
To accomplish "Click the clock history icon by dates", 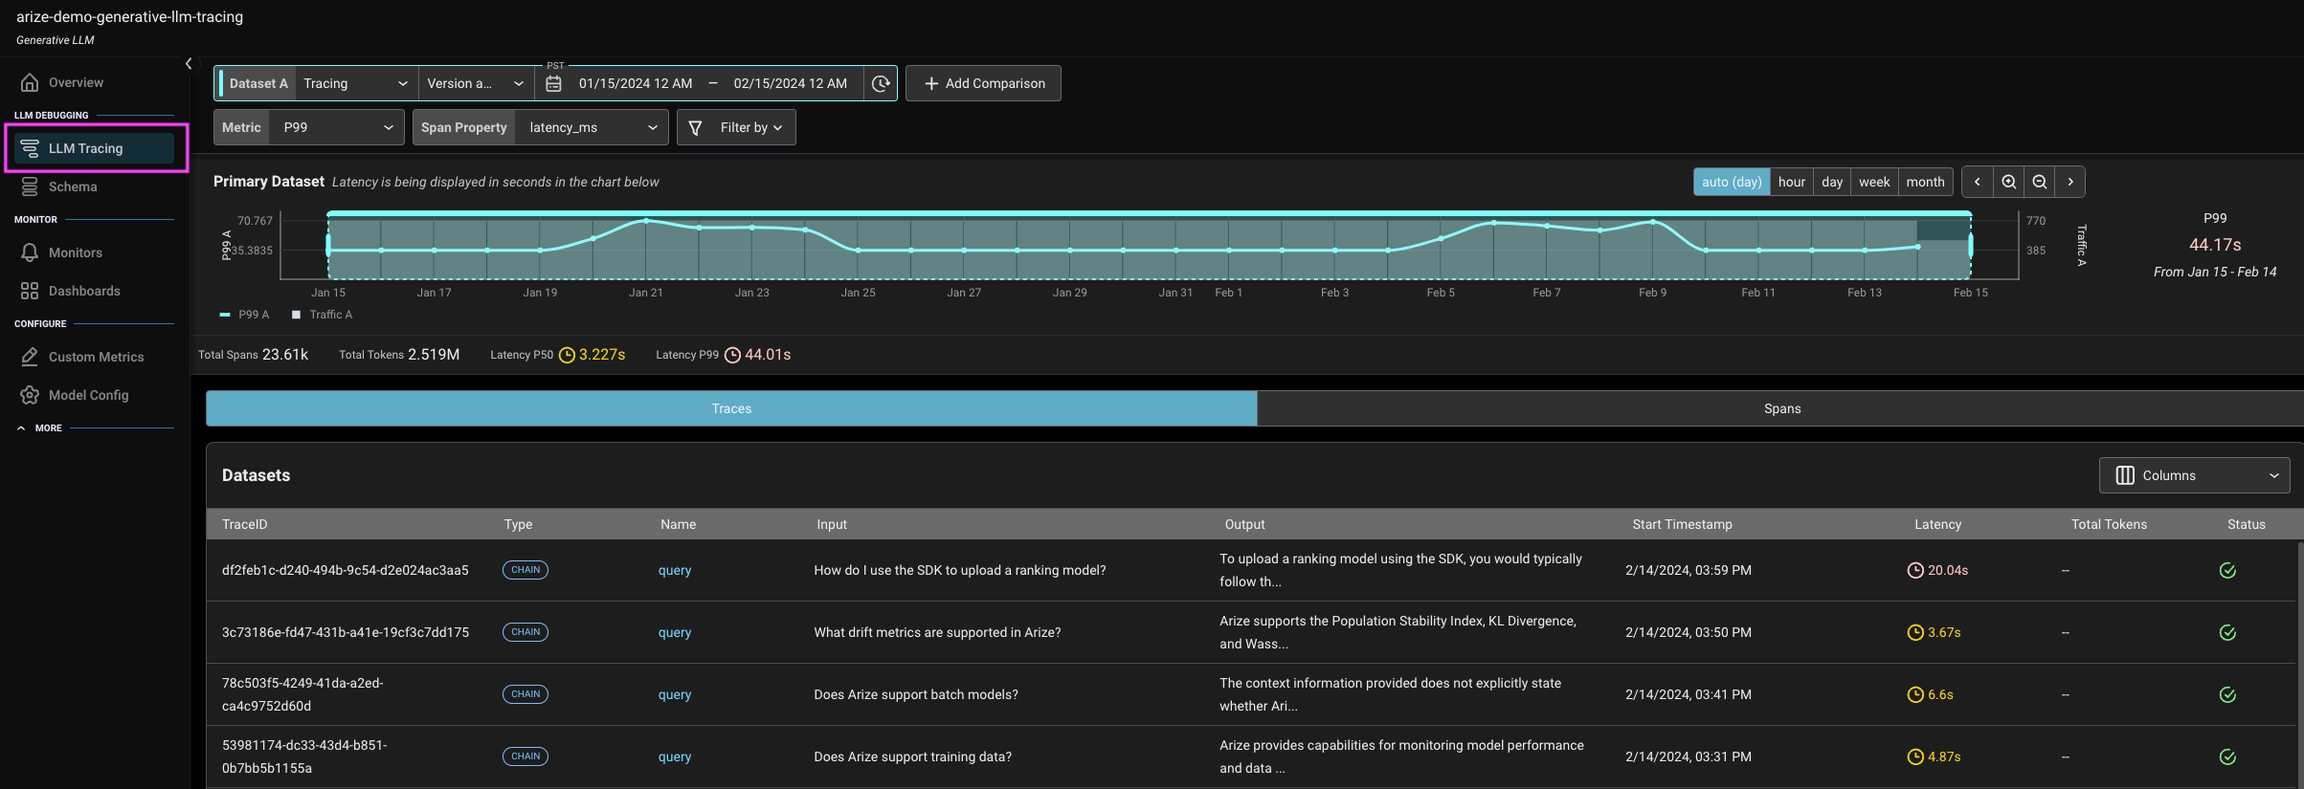I will click(880, 83).
